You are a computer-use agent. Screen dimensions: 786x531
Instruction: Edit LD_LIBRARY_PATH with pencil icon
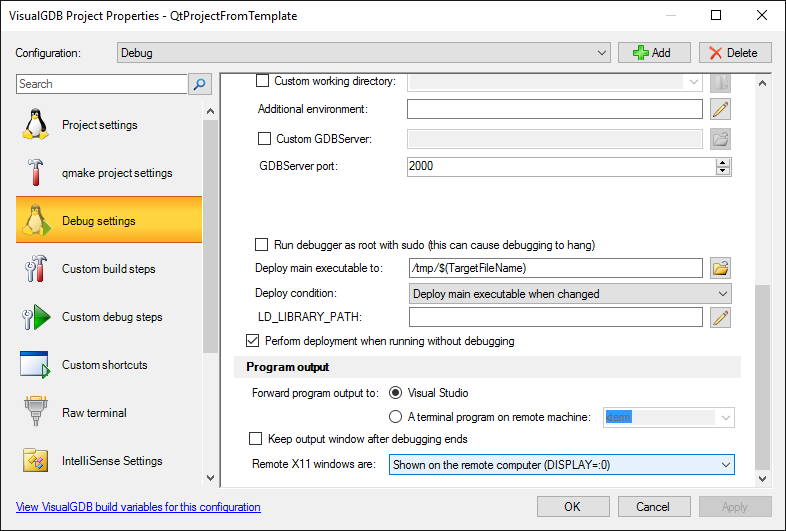[x=720, y=317]
